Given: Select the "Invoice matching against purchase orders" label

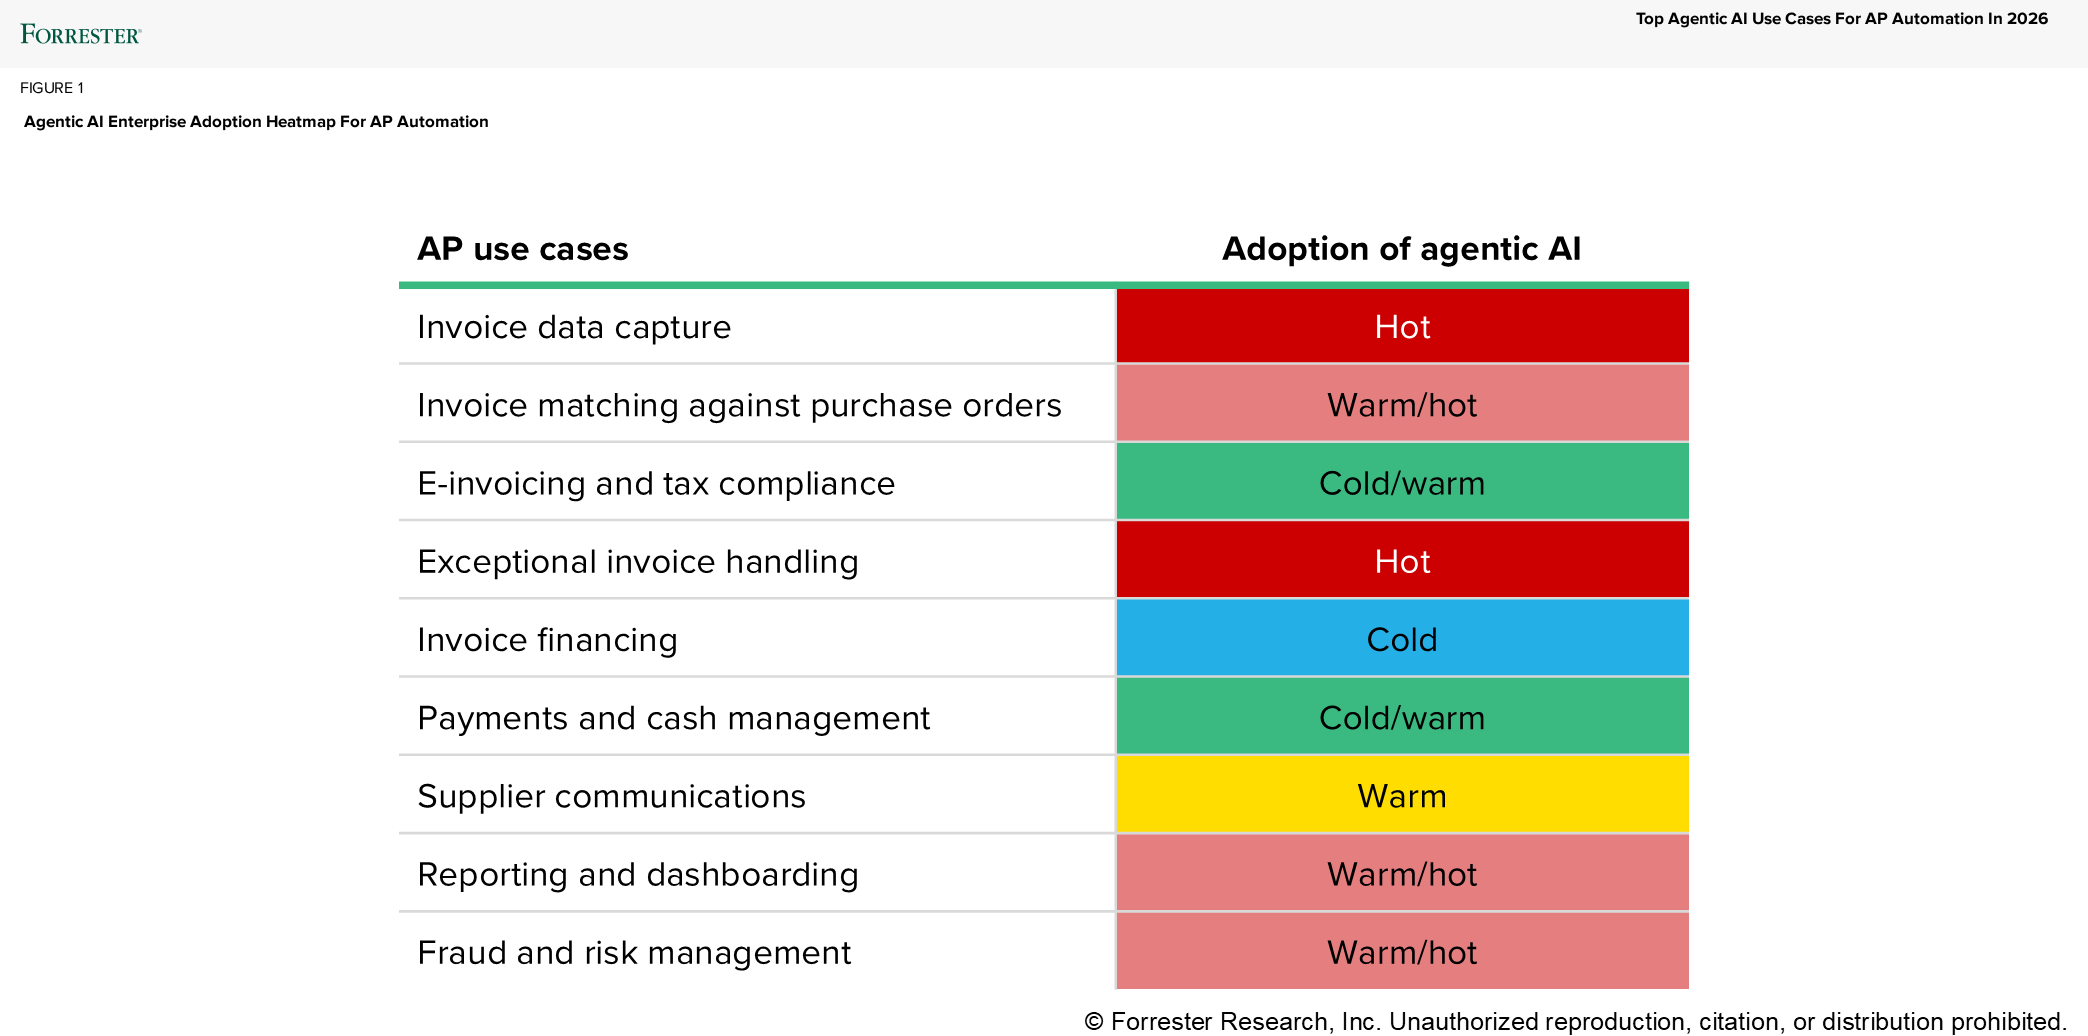Looking at the screenshot, I should (x=739, y=406).
